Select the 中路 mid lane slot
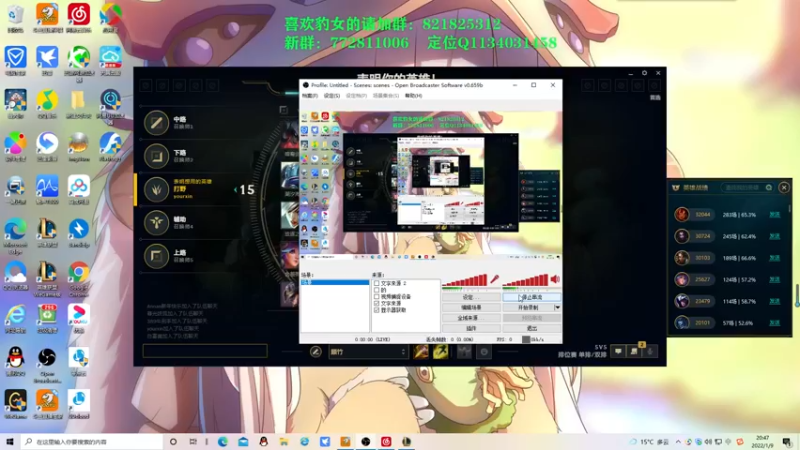Image resolution: width=800 pixels, height=450 pixels. pyautogui.click(x=199, y=122)
